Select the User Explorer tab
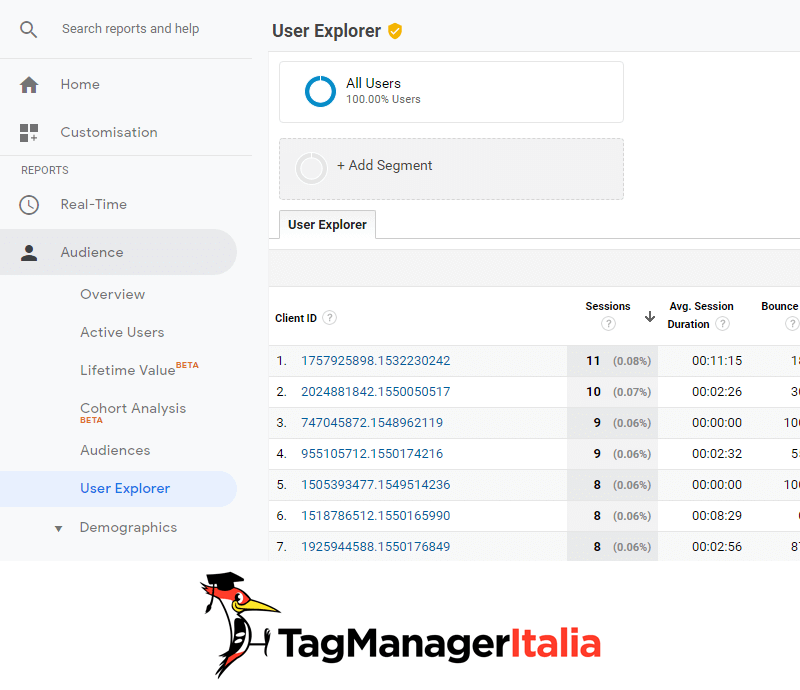Viewport: 800px width, 690px height. point(328,225)
